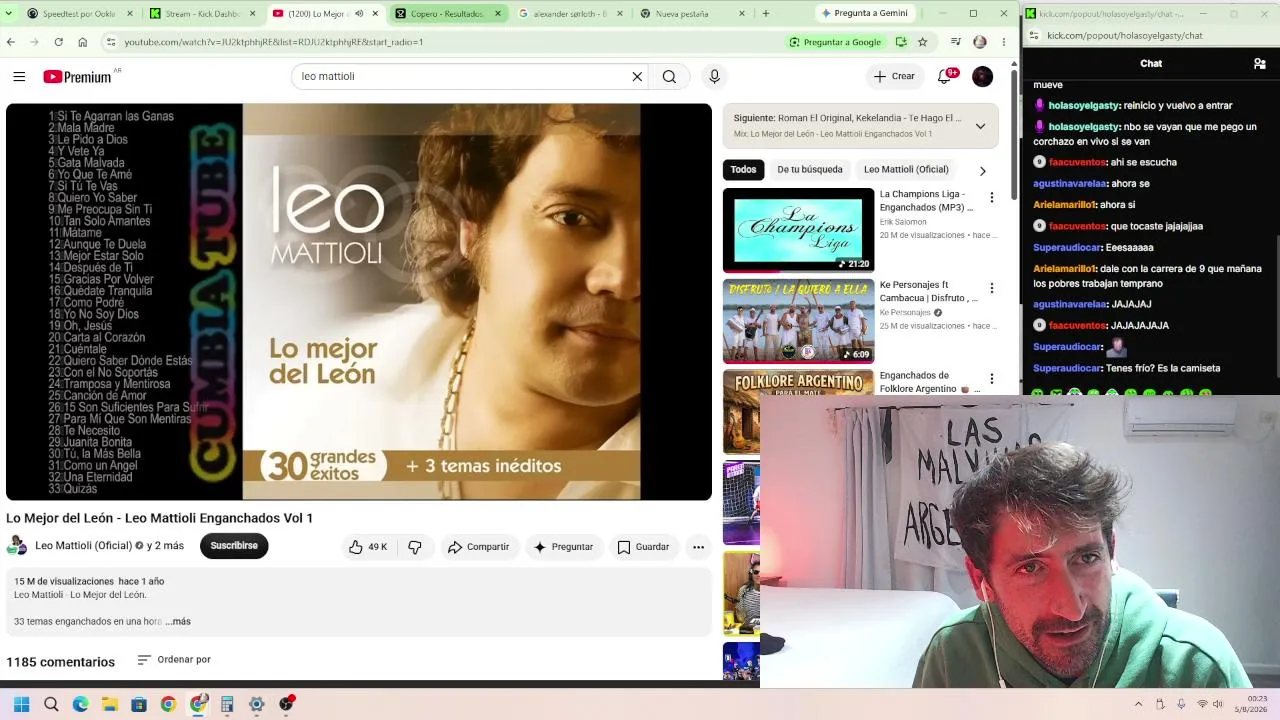
Task: Expand description with '...más'
Action: 178,621
